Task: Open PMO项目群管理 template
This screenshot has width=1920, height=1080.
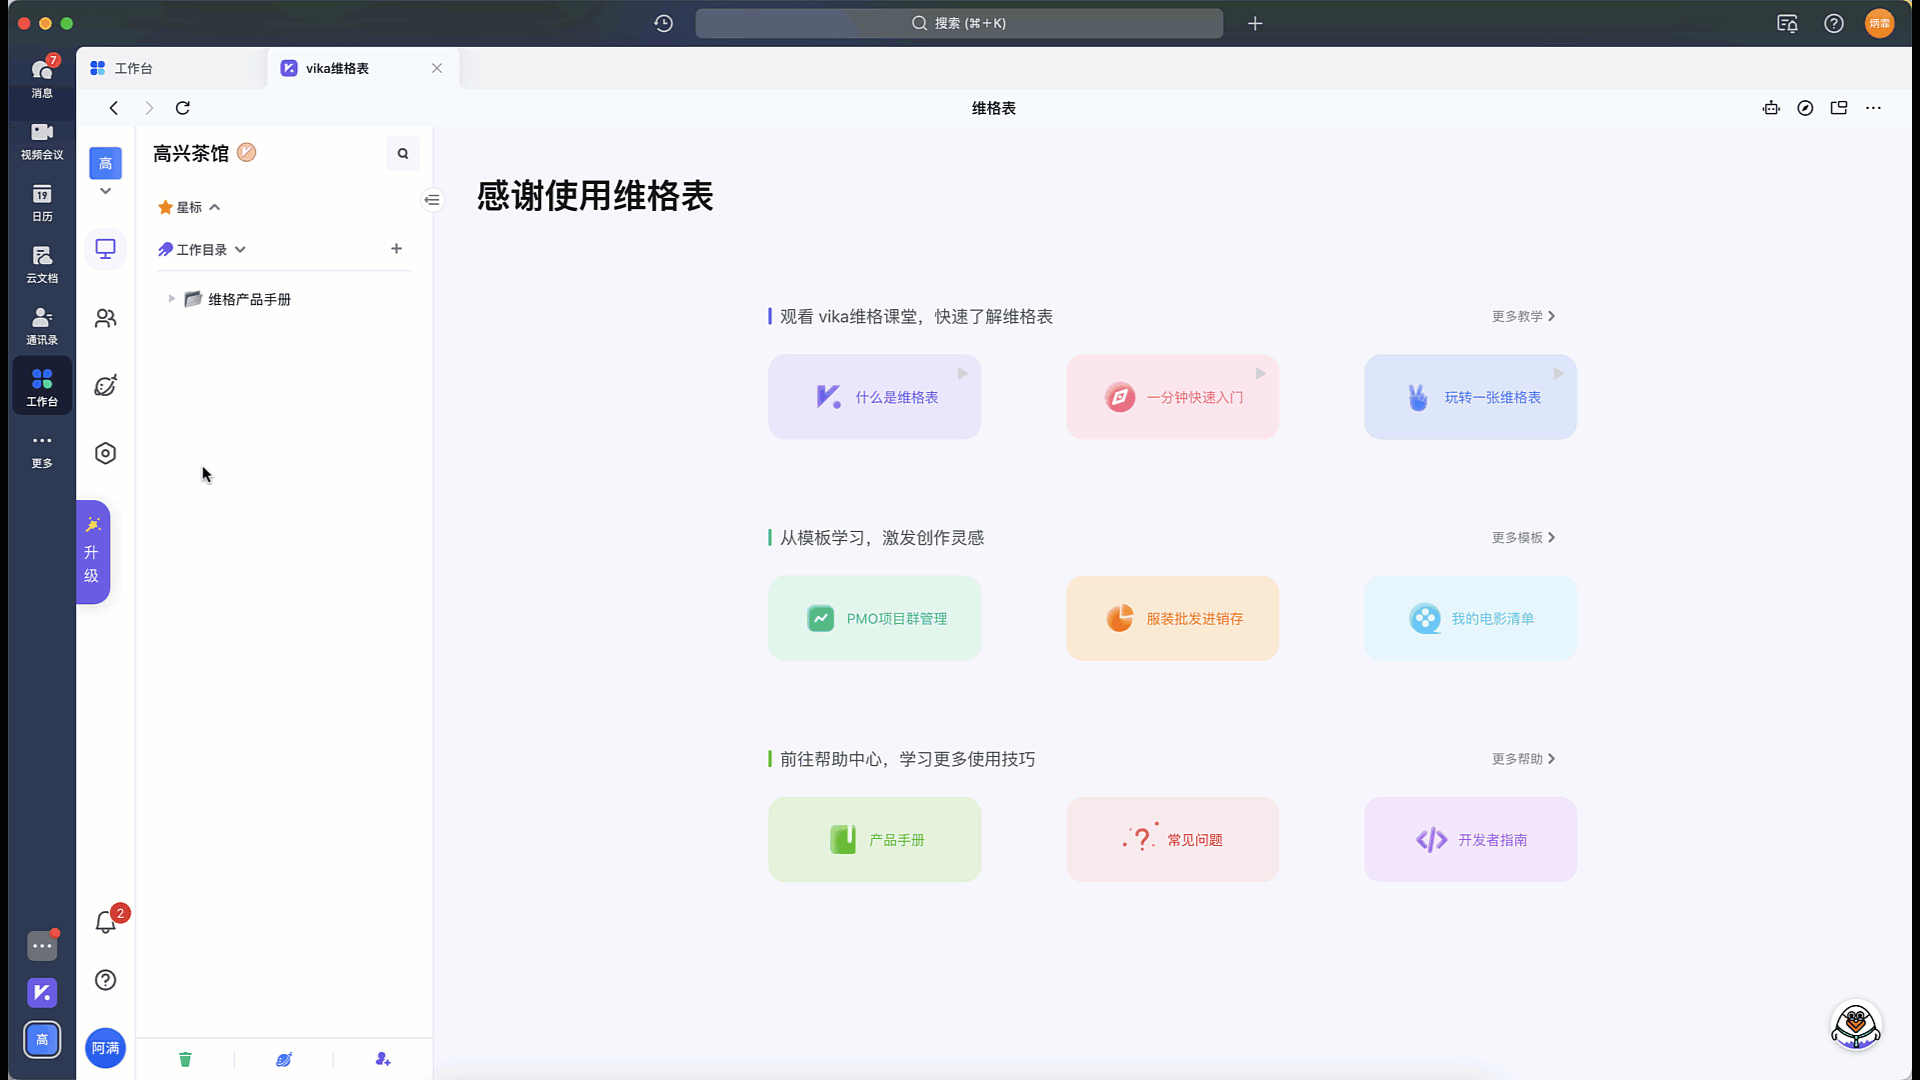Action: click(x=874, y=618)
